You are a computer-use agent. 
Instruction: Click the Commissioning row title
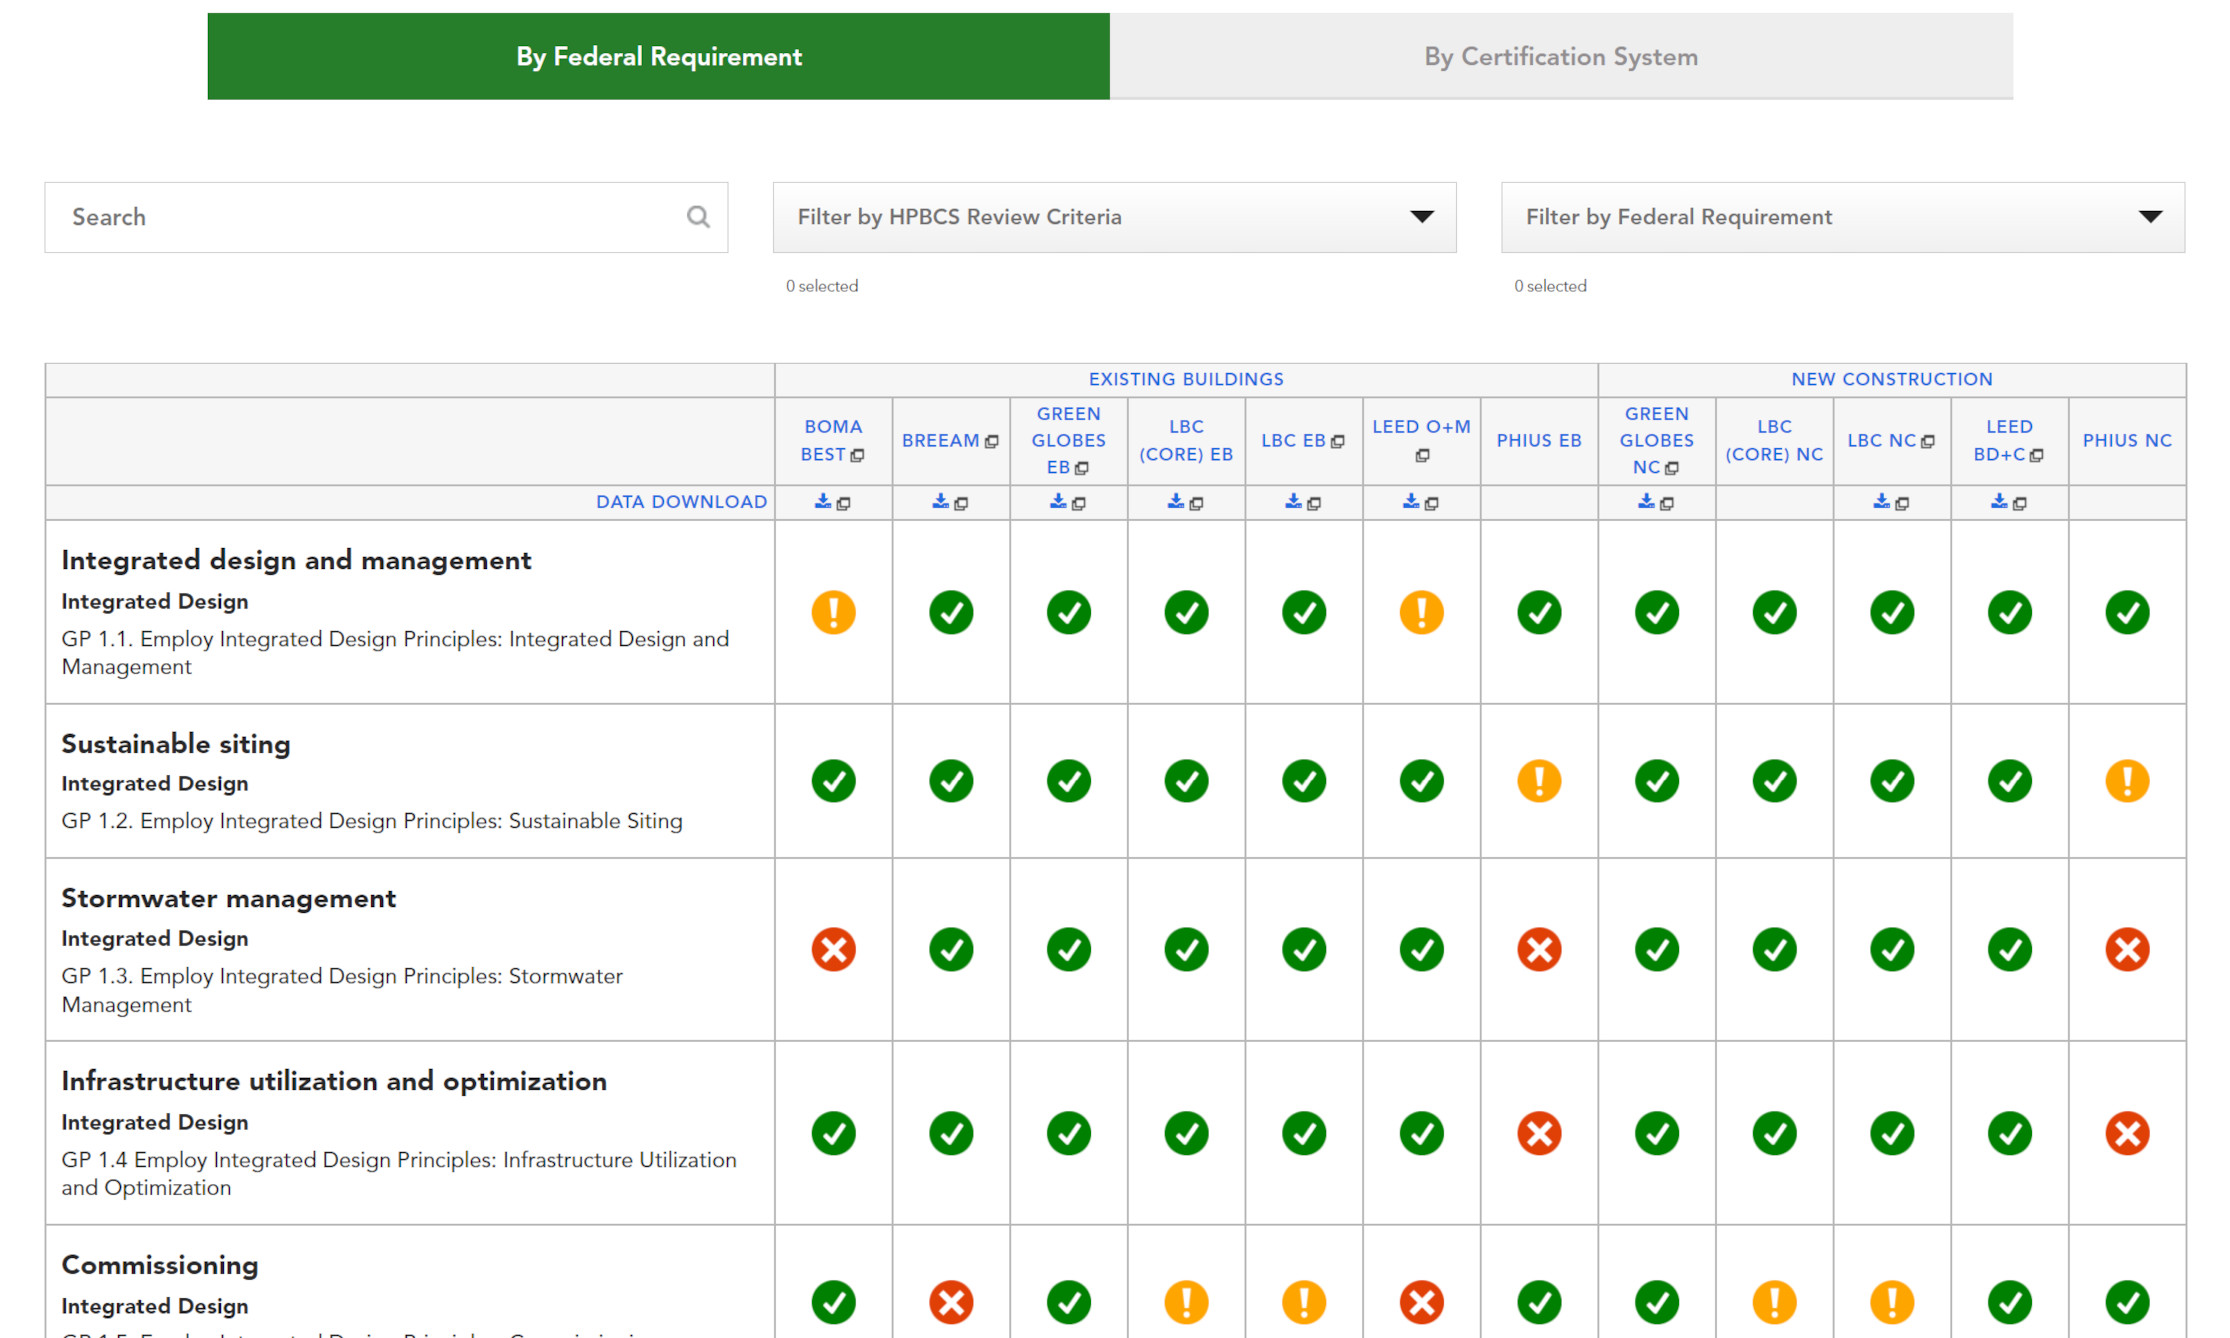(x=160, y=1265)
